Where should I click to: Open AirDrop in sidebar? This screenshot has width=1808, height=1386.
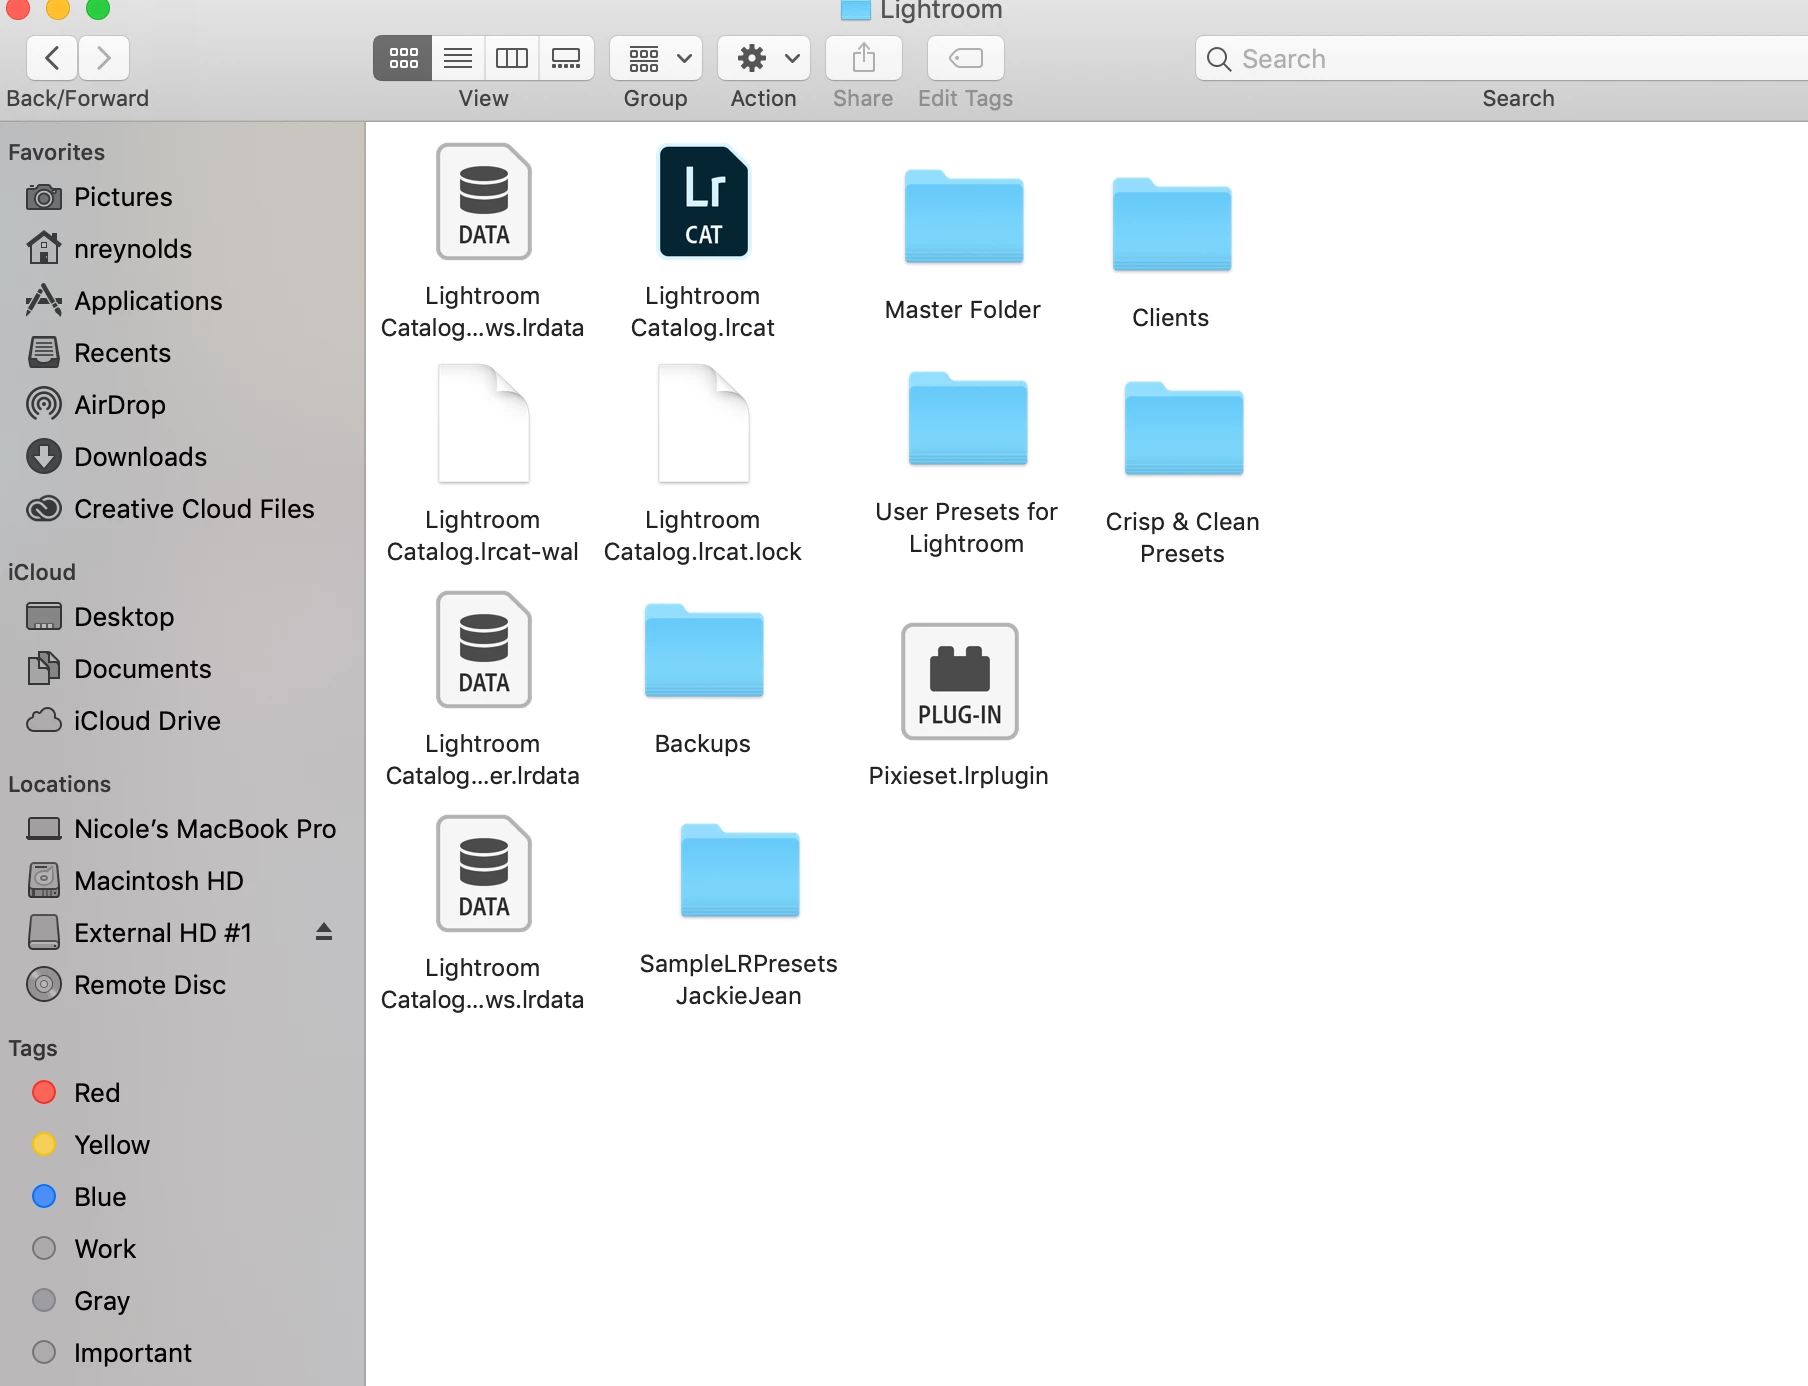coord(182,405)
